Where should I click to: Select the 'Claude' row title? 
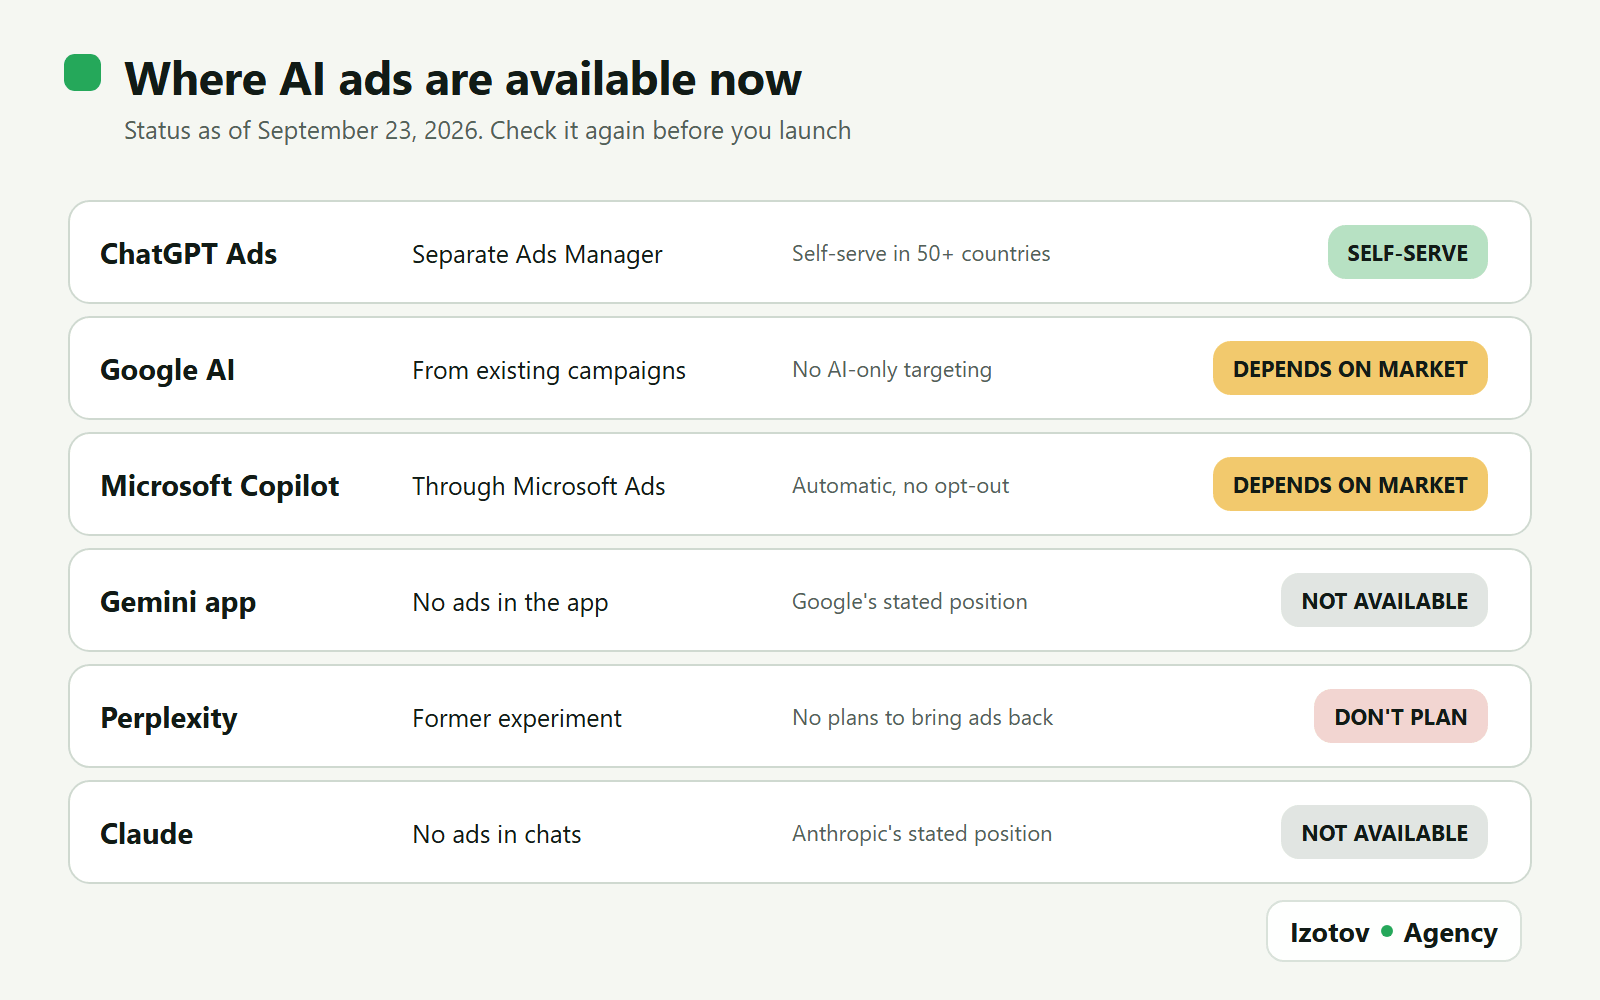147,834
